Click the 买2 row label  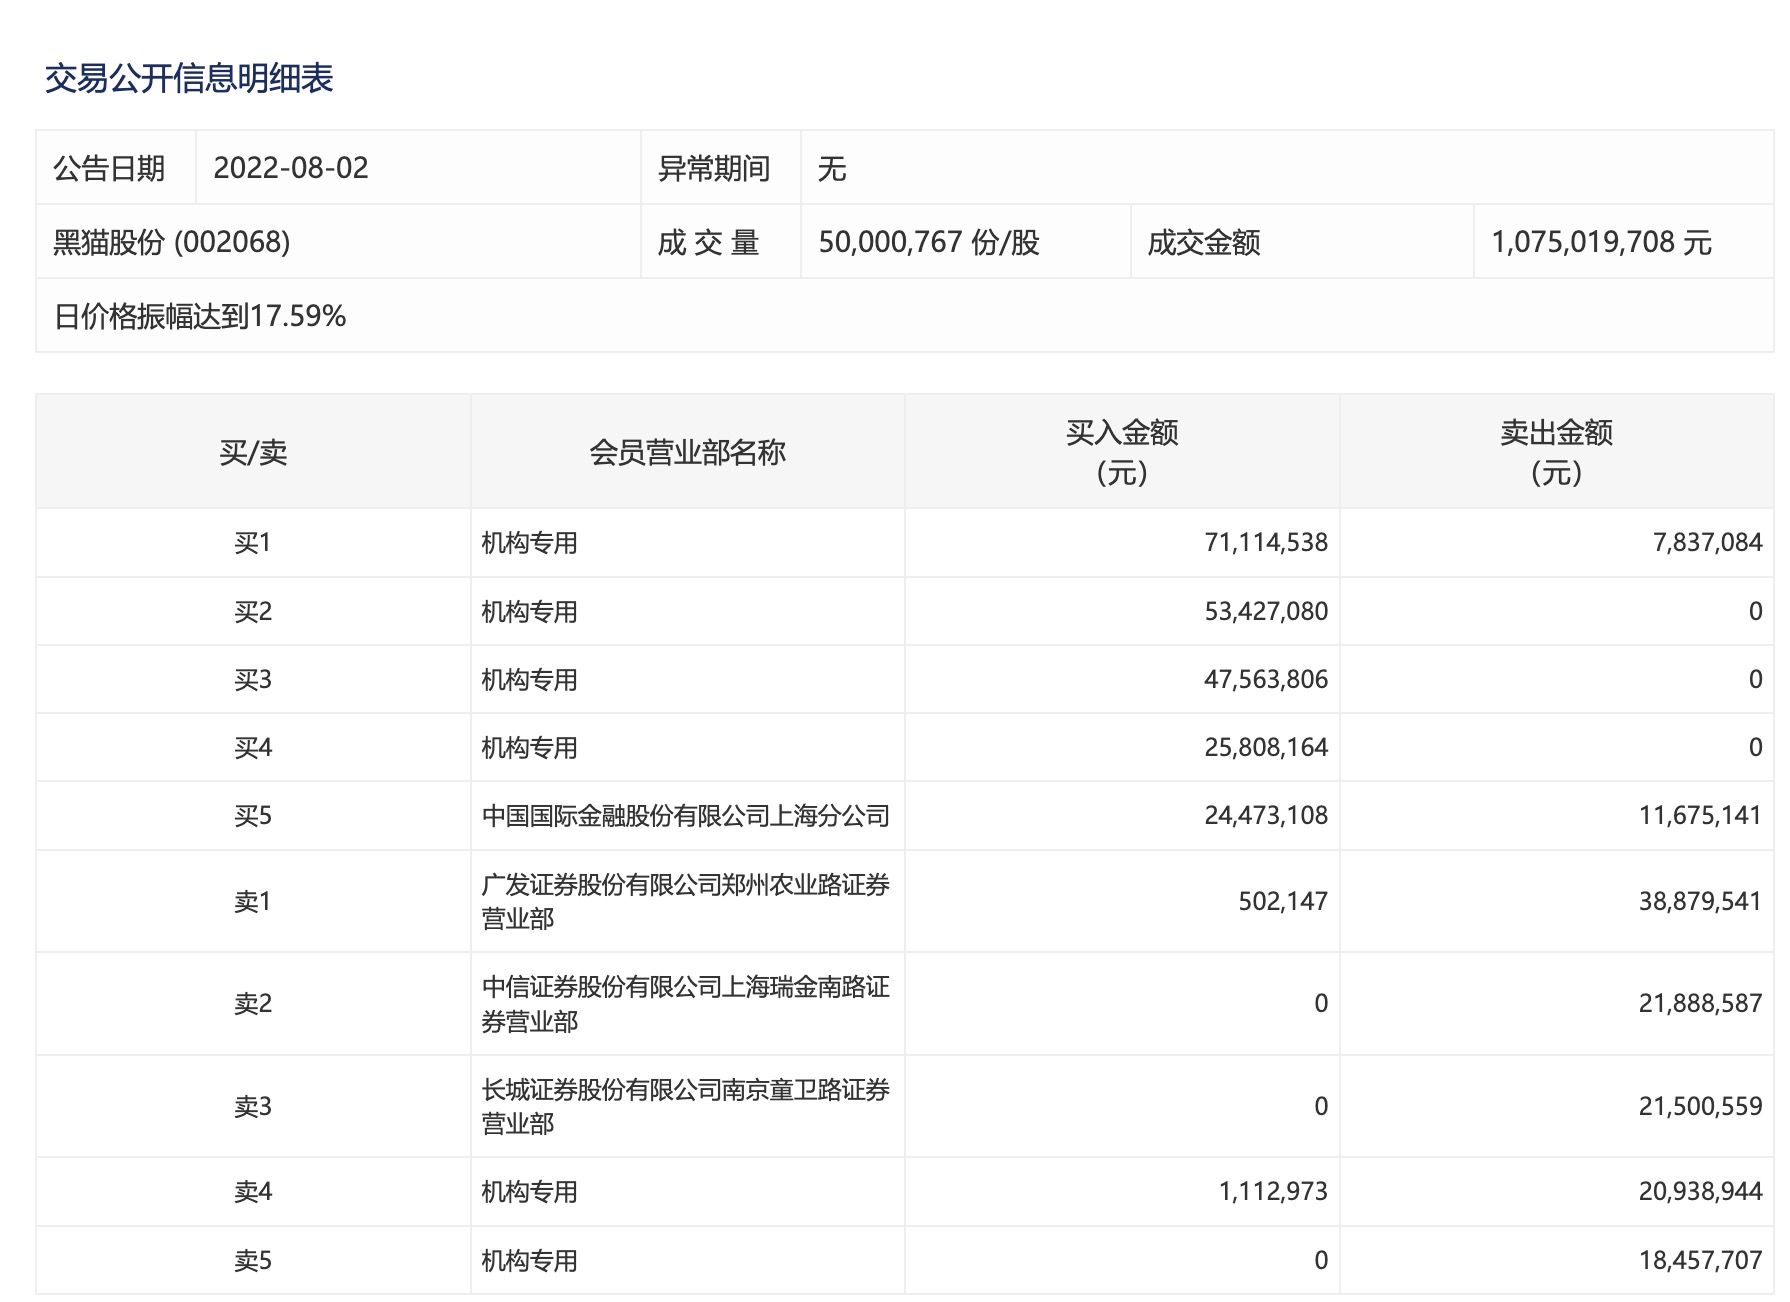coord(253,611)
